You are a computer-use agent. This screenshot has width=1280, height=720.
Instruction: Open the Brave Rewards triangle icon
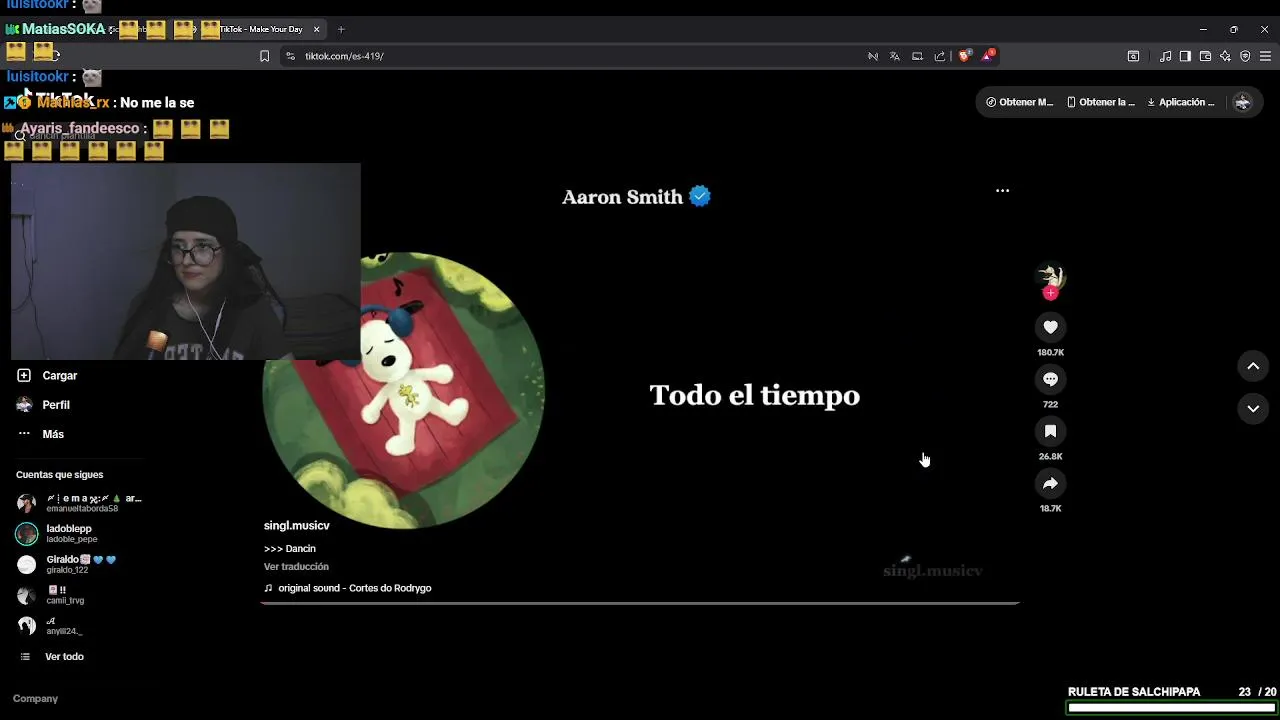coord(987,56)
